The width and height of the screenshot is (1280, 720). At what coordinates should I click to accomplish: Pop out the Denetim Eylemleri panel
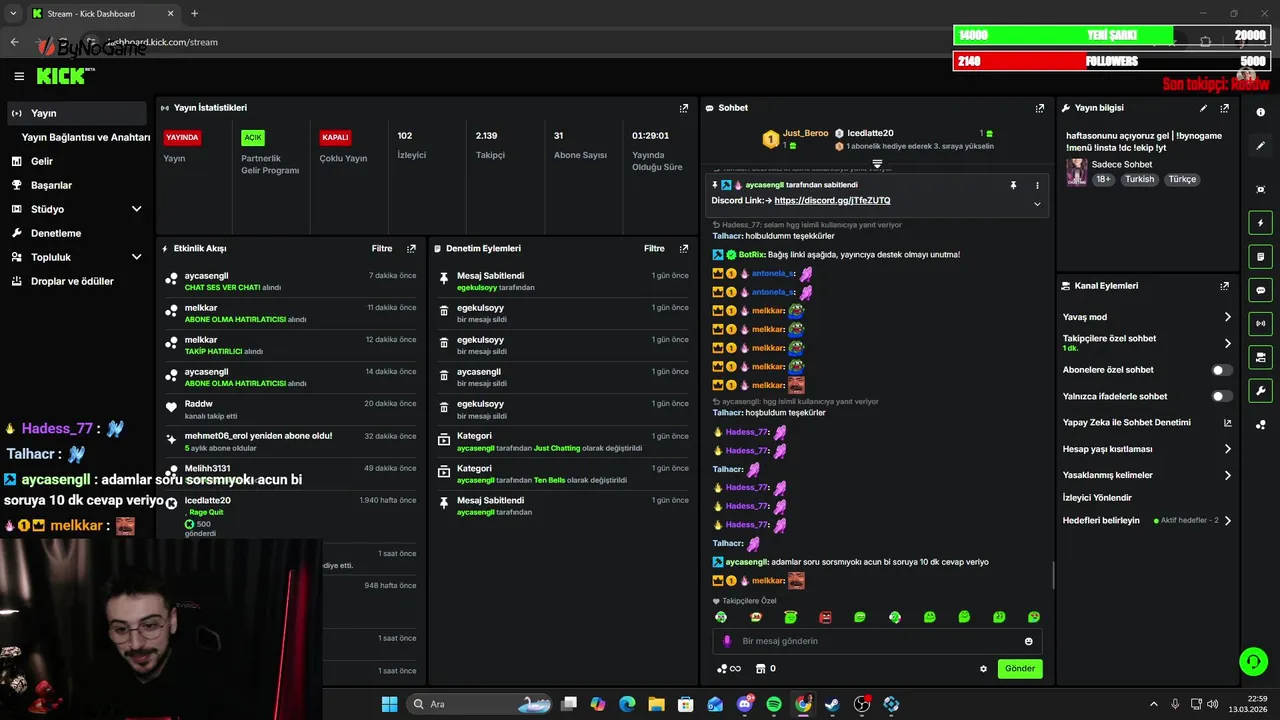click(684, 249)
